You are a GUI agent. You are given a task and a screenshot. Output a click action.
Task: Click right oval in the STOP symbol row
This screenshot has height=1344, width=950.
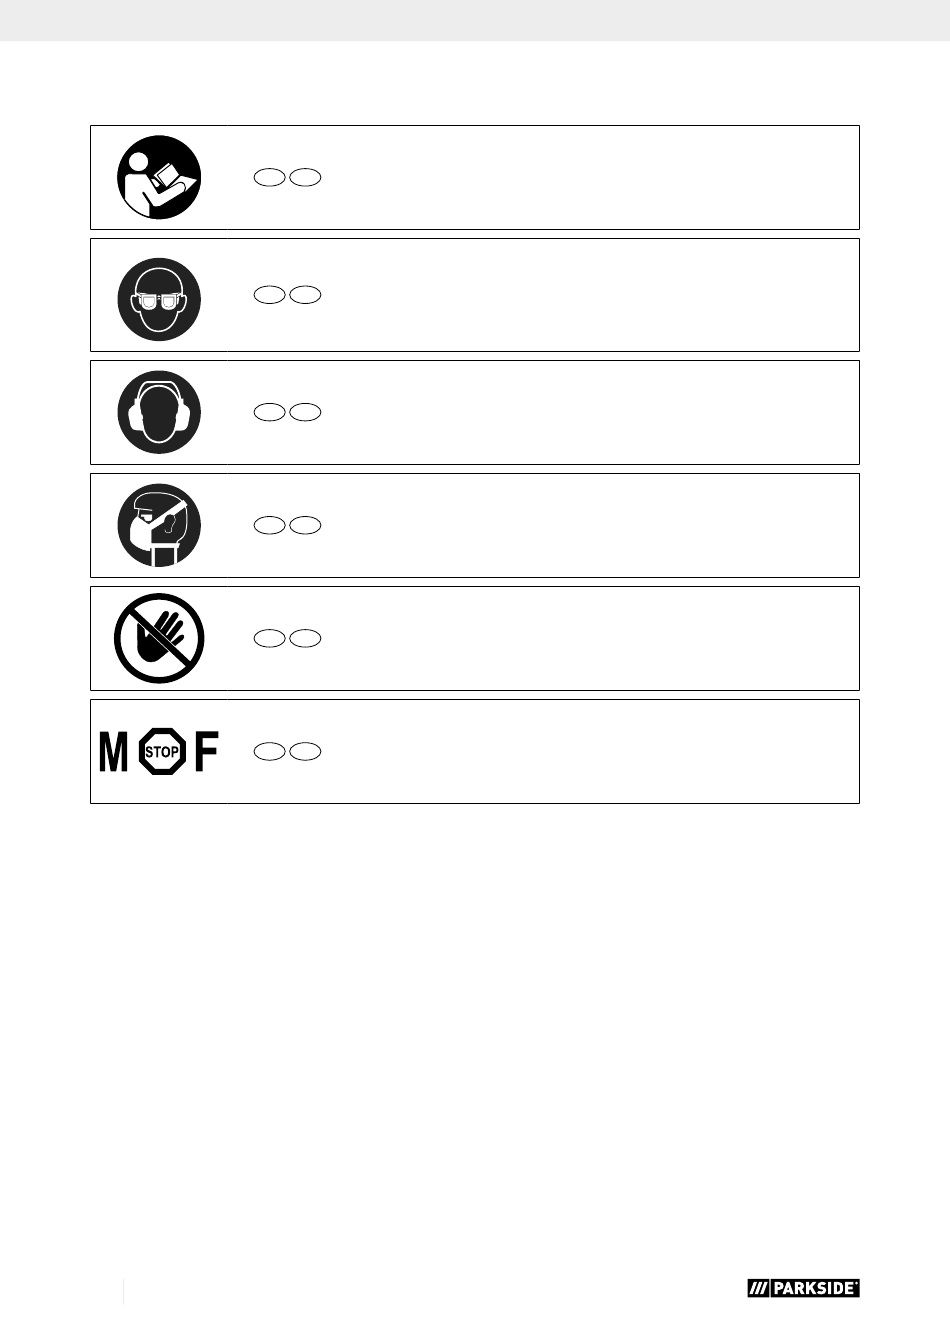coord(305,751)
